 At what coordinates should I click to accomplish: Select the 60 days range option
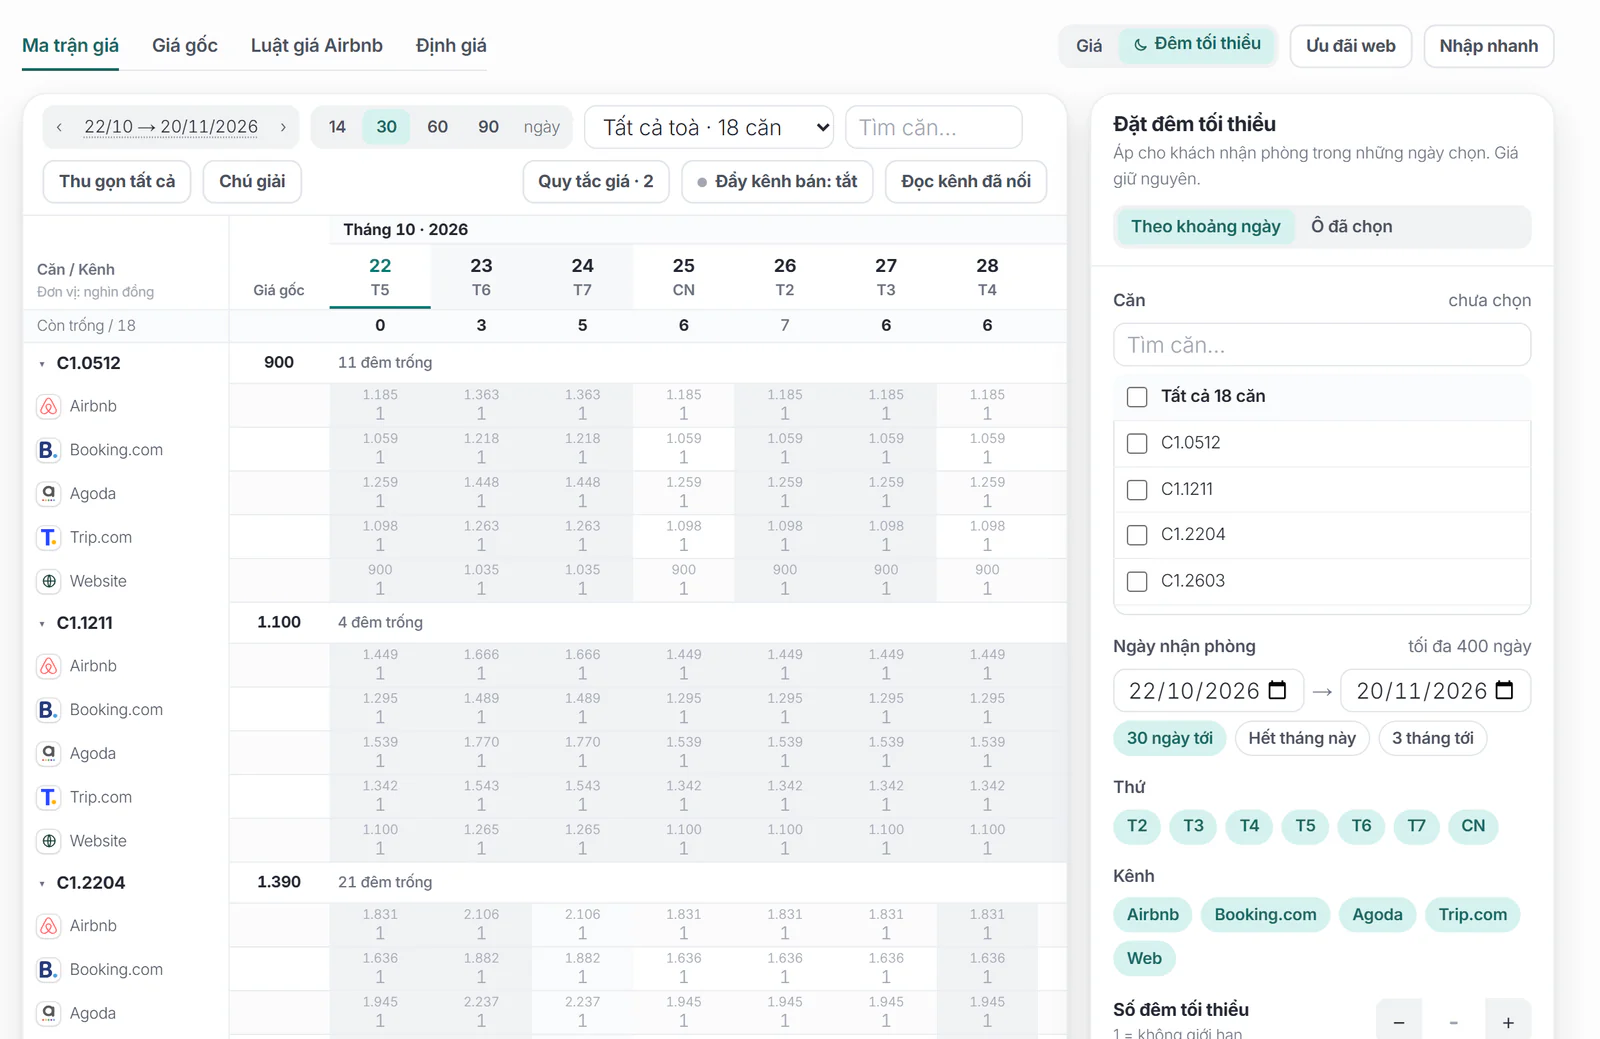click(437, 127)
